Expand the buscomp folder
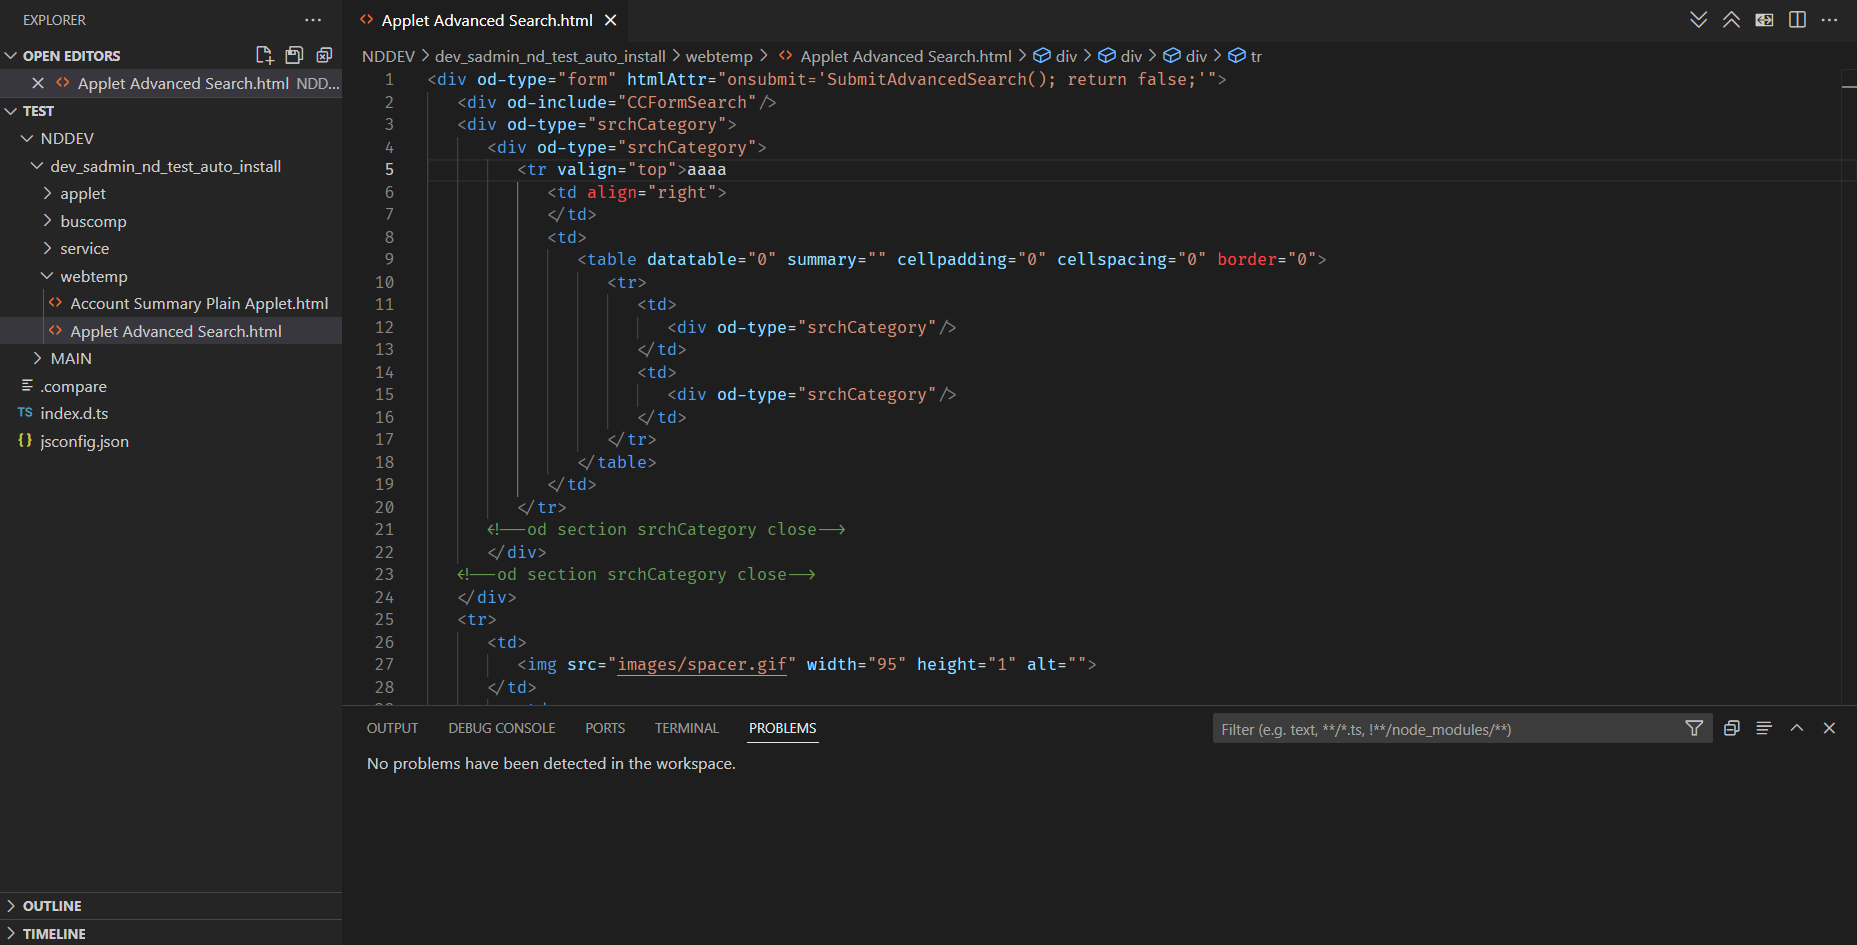1857x945 pixels. [47, 221]
